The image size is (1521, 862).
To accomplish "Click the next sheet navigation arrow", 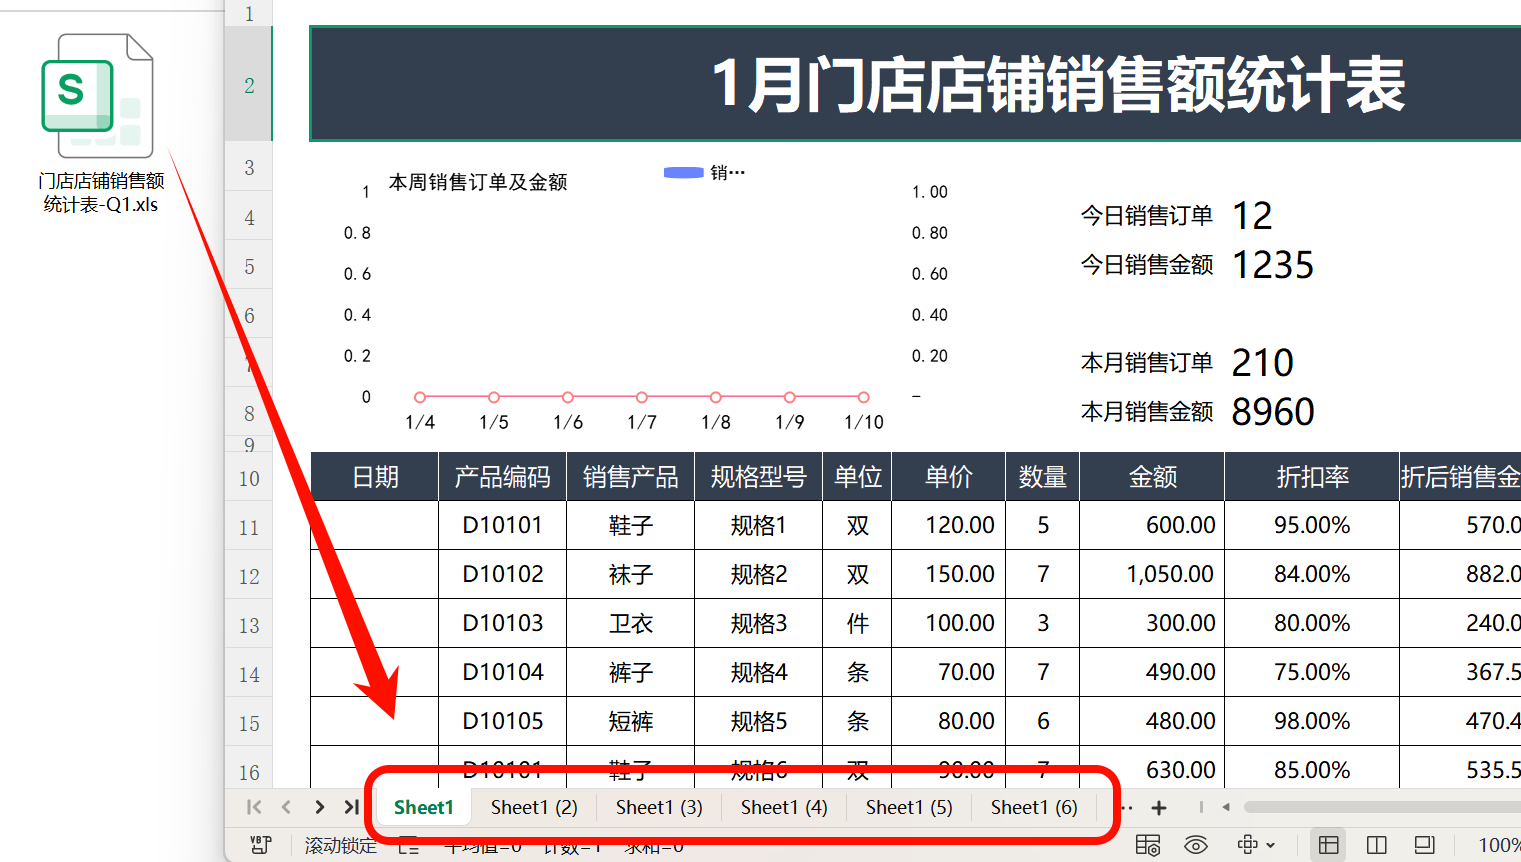I will pyautogui.click(x=319, y=807).
